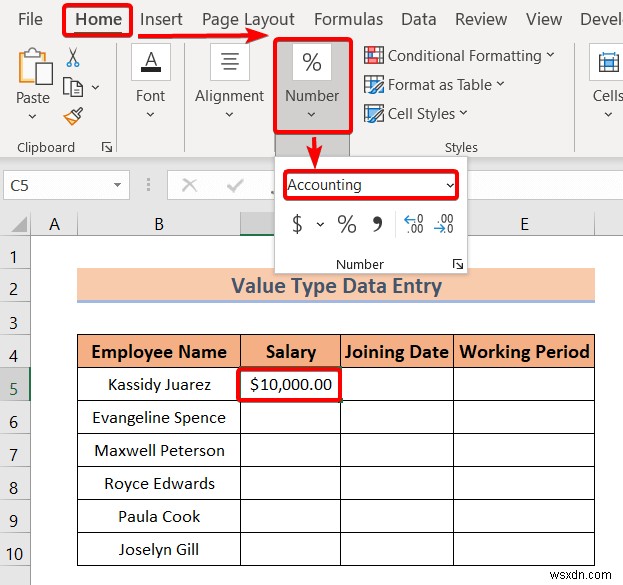
Task: Open Number format dialog launcher
Action: click(458, 264)
